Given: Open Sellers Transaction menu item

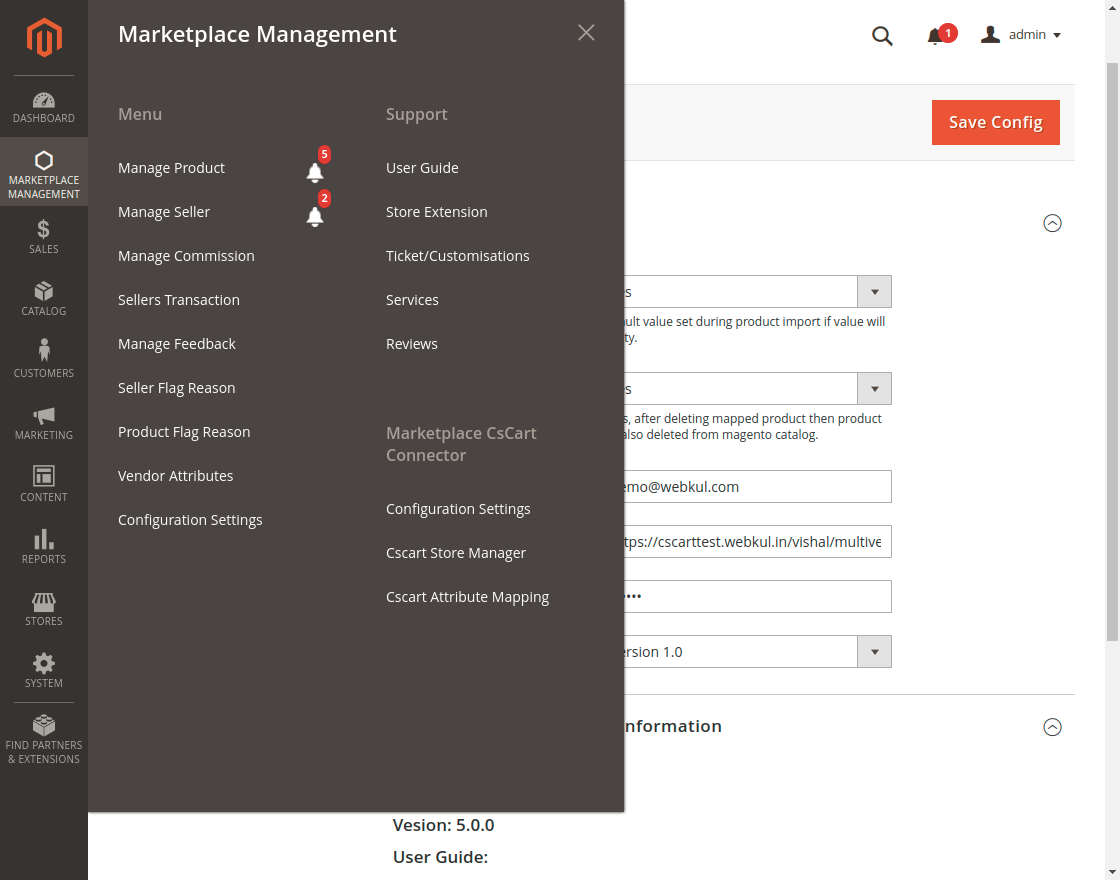Looking at the screenshot, I should click(x=179, y=300).
